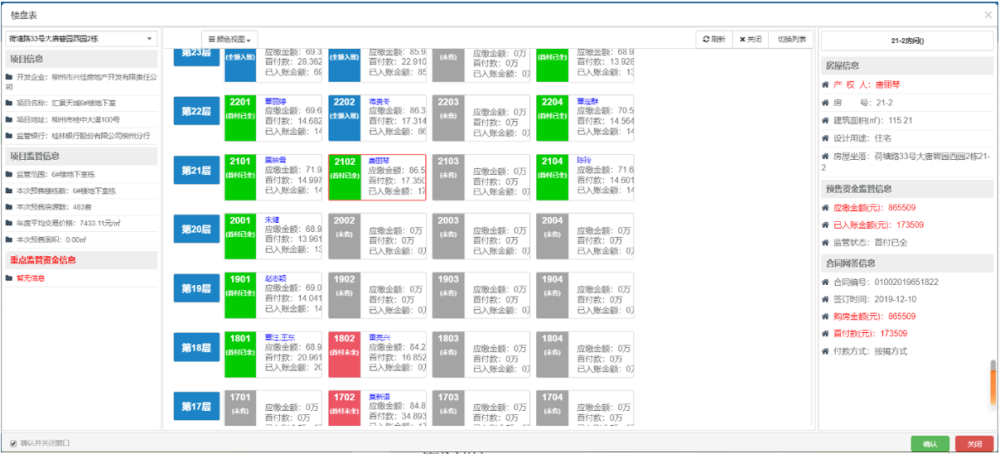The image size is (1000, 454).
Task: Click the house icon beside 设计用途
Action: click(825, 138)
